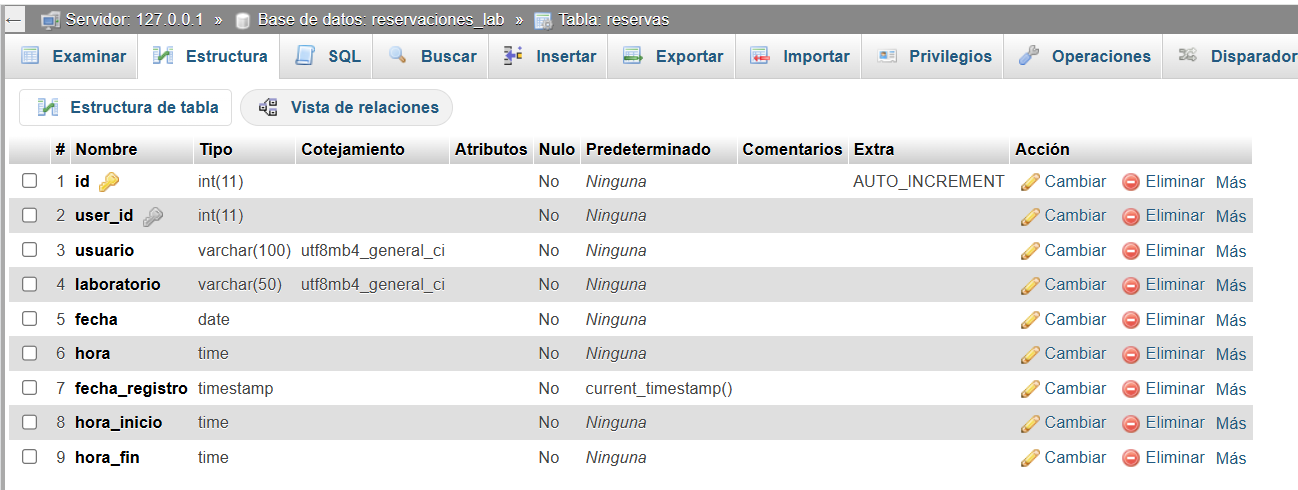The image size is (1298, 490).
Task: Show Más options for the fecha_registro row
Action: coord(1231,389)
